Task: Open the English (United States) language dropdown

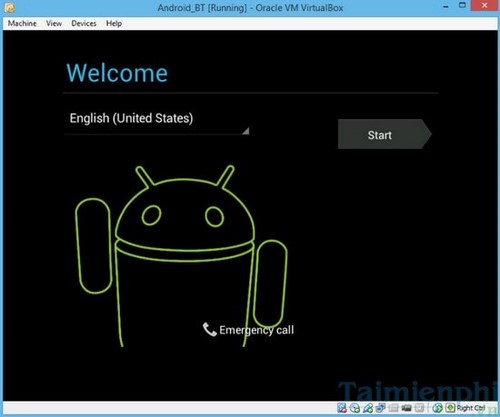Action: [x=157, y=122]
